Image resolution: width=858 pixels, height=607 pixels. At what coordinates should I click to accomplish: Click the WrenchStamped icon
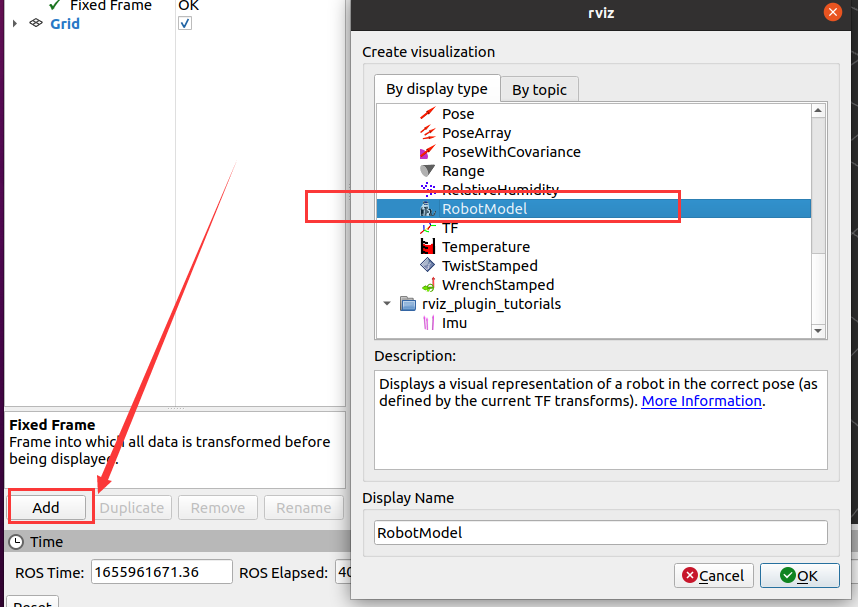[x=427, y=285]
